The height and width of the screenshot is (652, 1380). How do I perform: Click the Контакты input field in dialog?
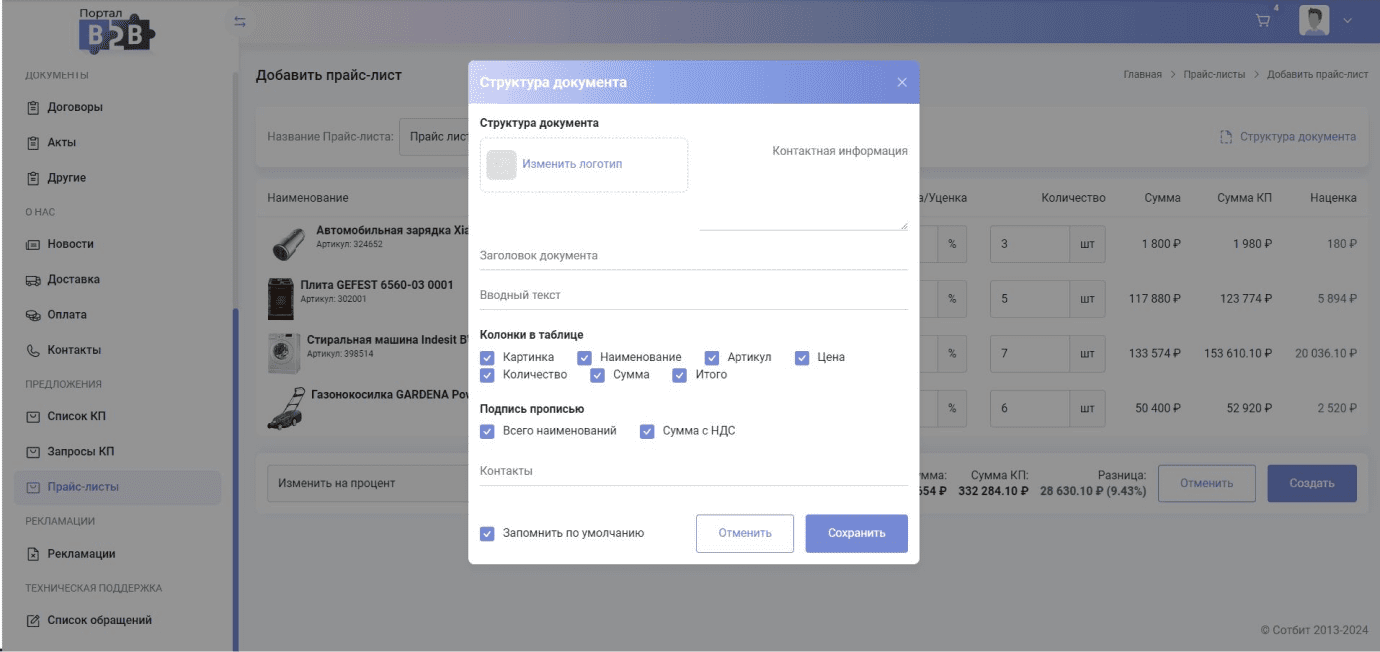tap(694, 471)
